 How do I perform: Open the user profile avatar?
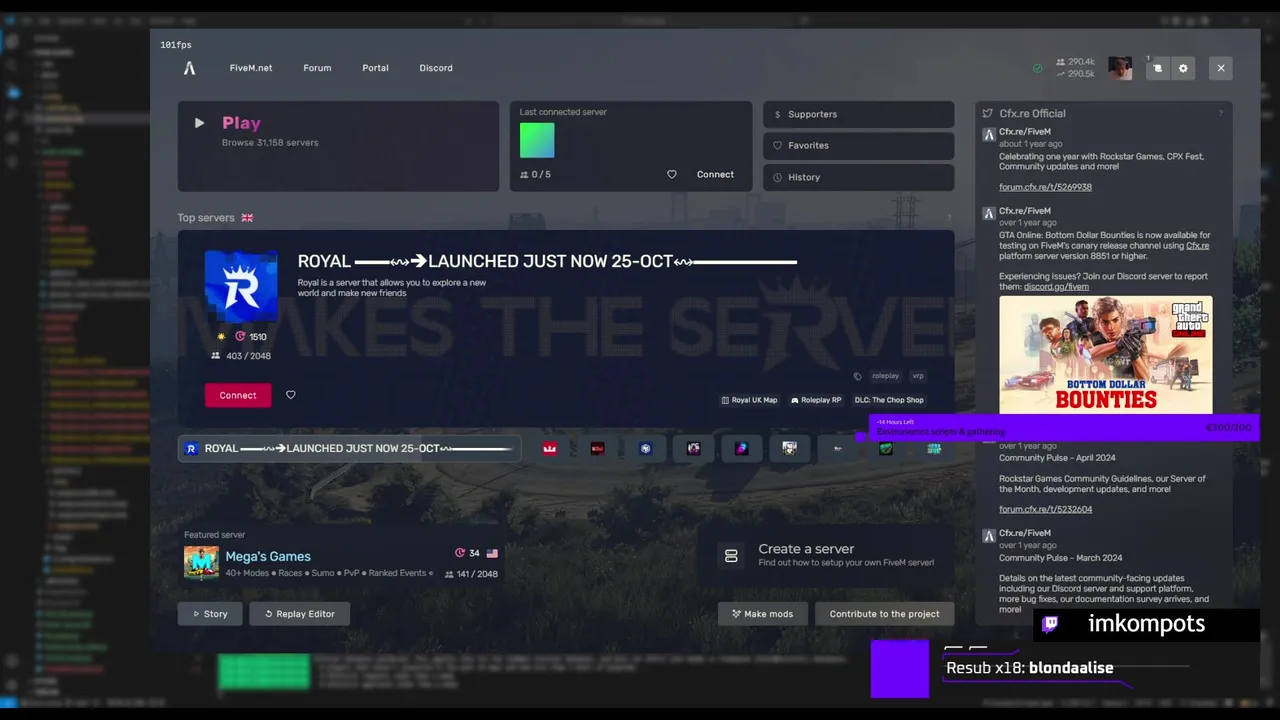(x=1120, y=68)
